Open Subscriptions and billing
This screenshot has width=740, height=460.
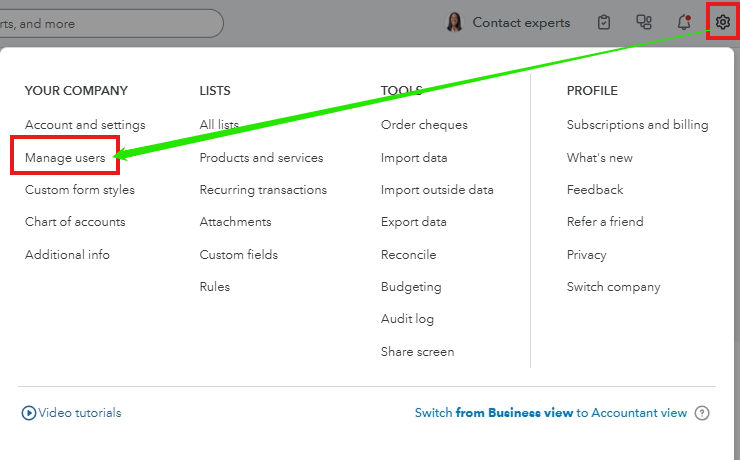pos(637,125)
